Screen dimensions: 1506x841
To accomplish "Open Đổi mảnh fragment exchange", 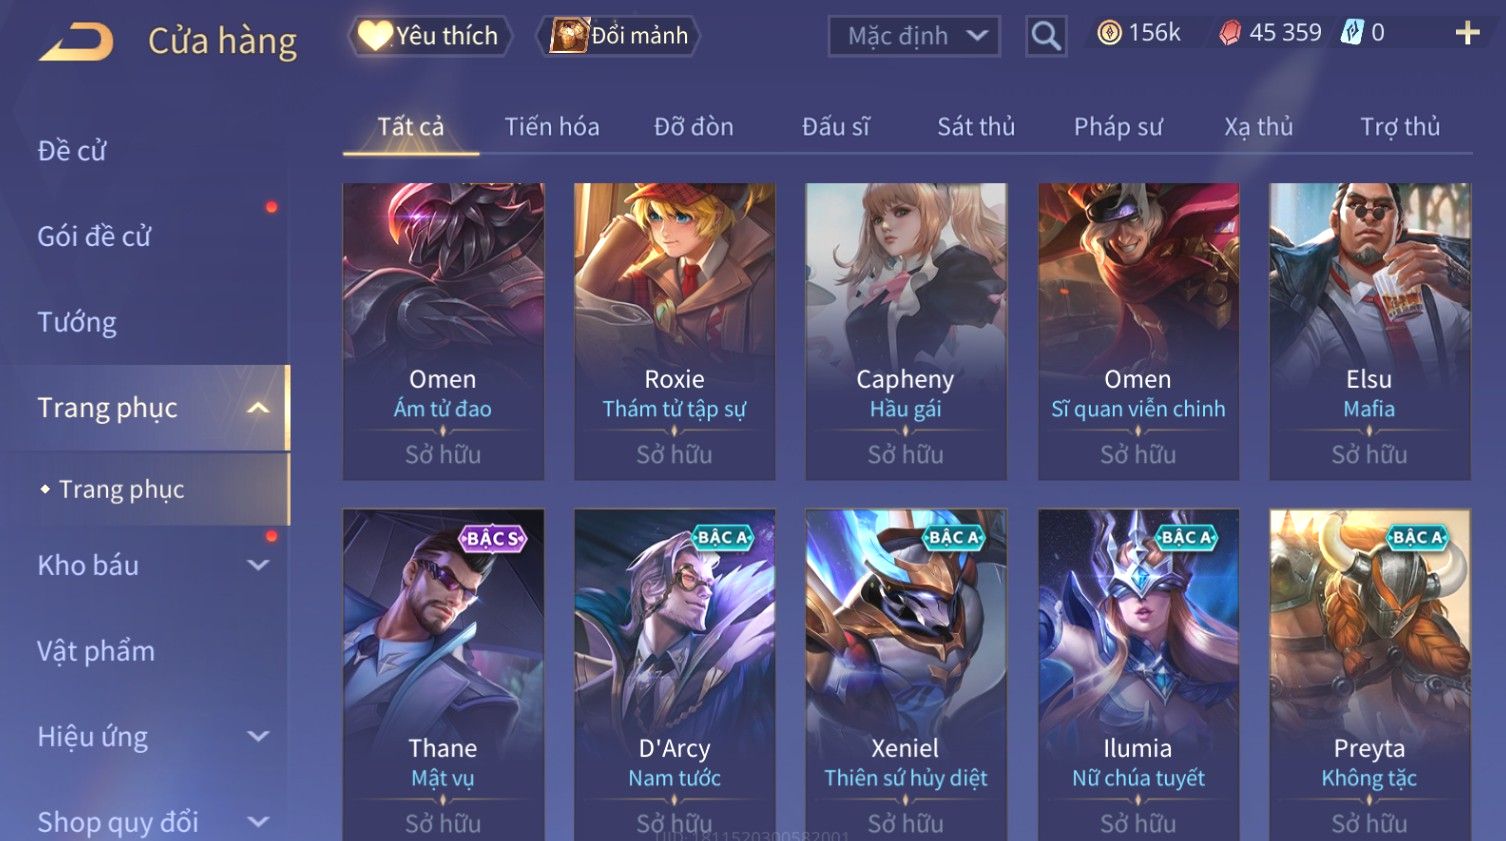I will coord(619,36).
